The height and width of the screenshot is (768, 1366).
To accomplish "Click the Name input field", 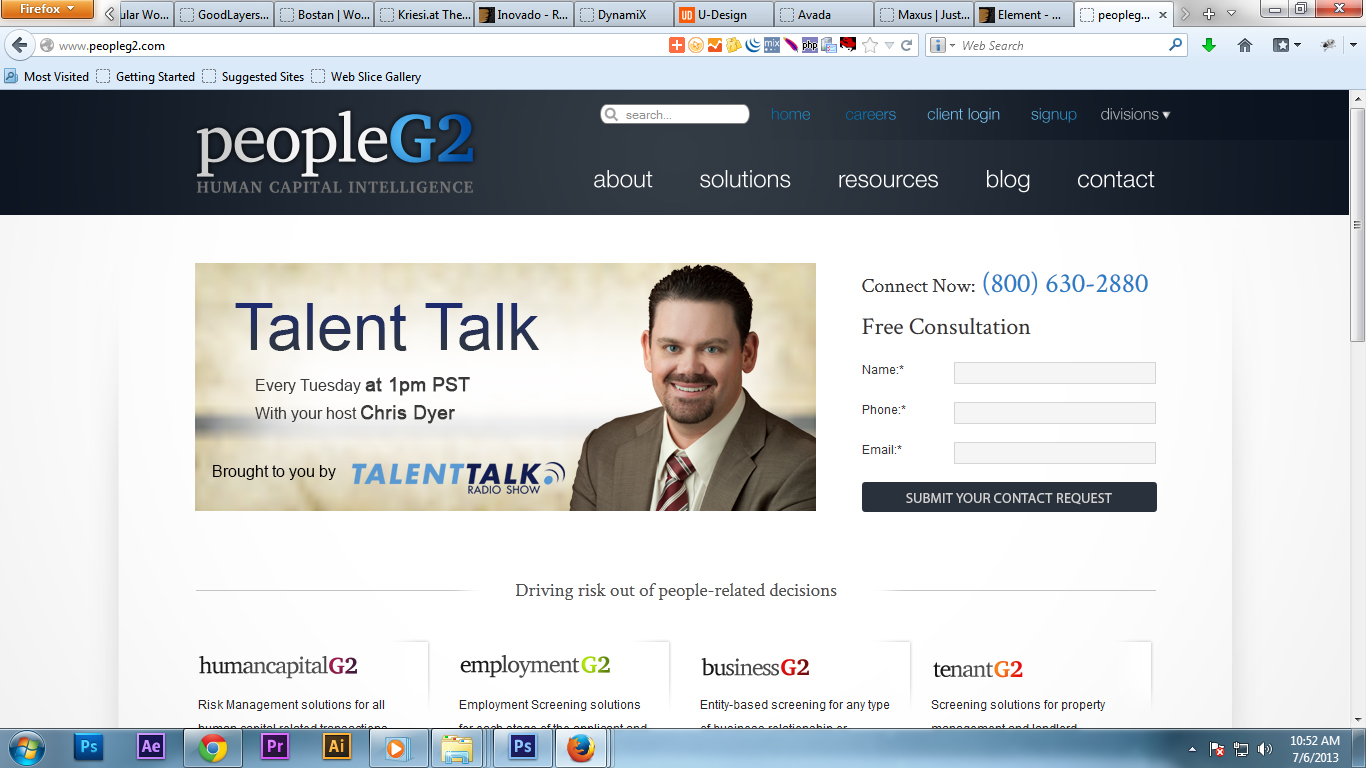I will tap(1055, 373).
